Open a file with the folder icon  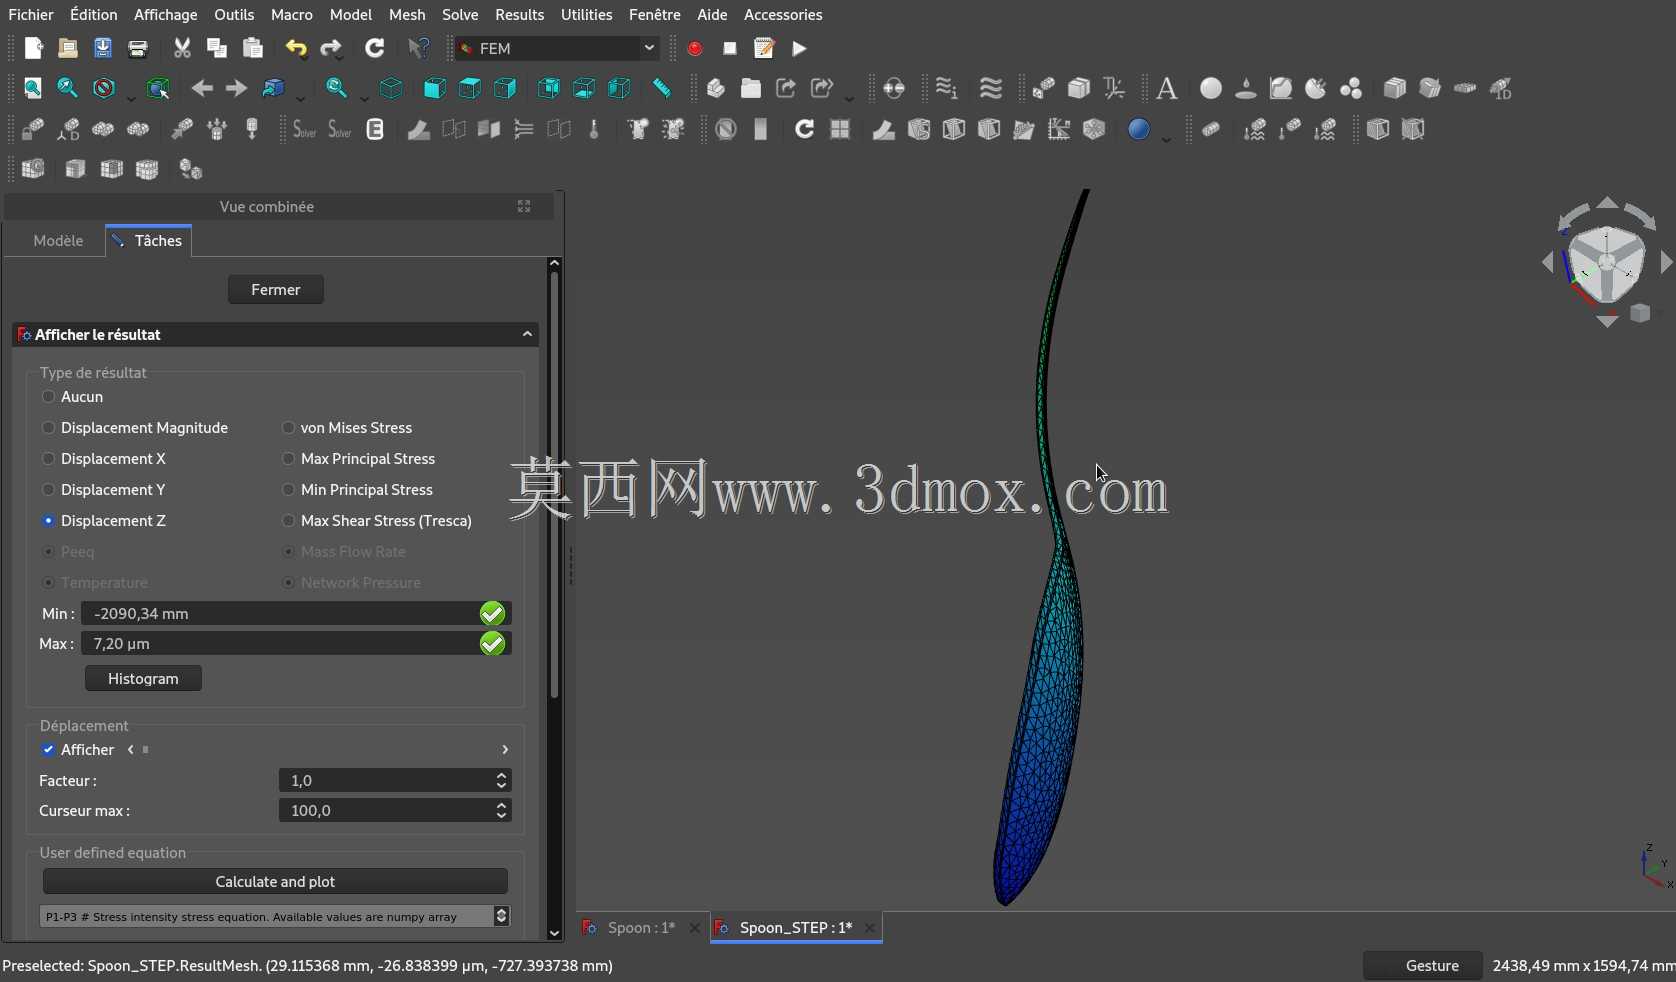(x=67, y=48)
